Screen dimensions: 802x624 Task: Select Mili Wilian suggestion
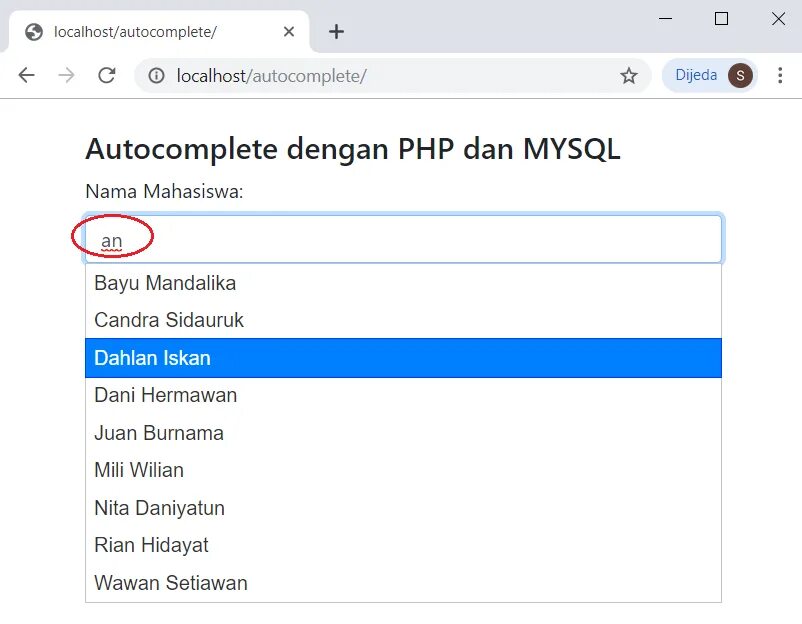click(x=403, y=470)
